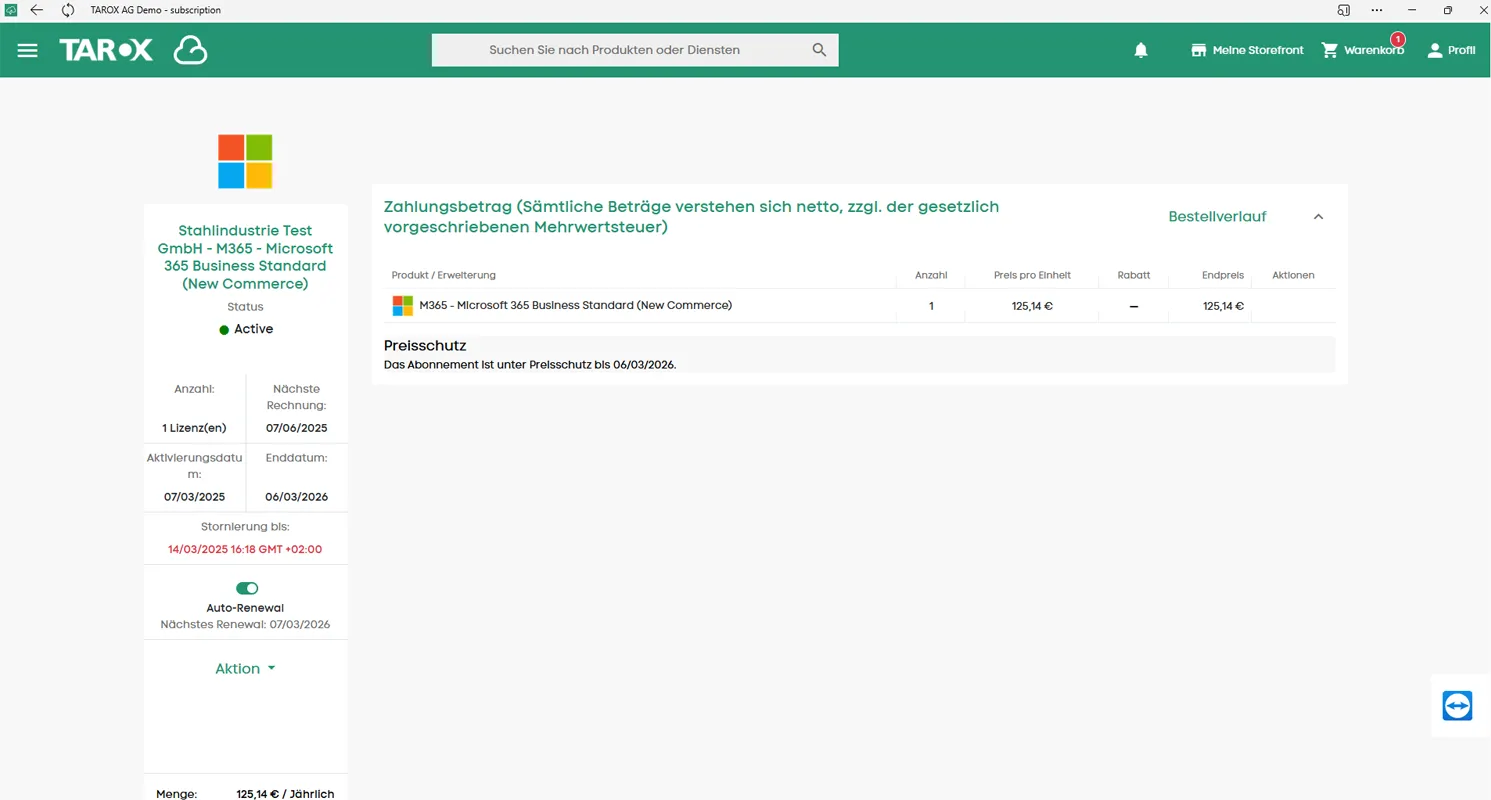Click the Zahlungsbetrag section heading
Screen dimensions: 1491x800
691,217
